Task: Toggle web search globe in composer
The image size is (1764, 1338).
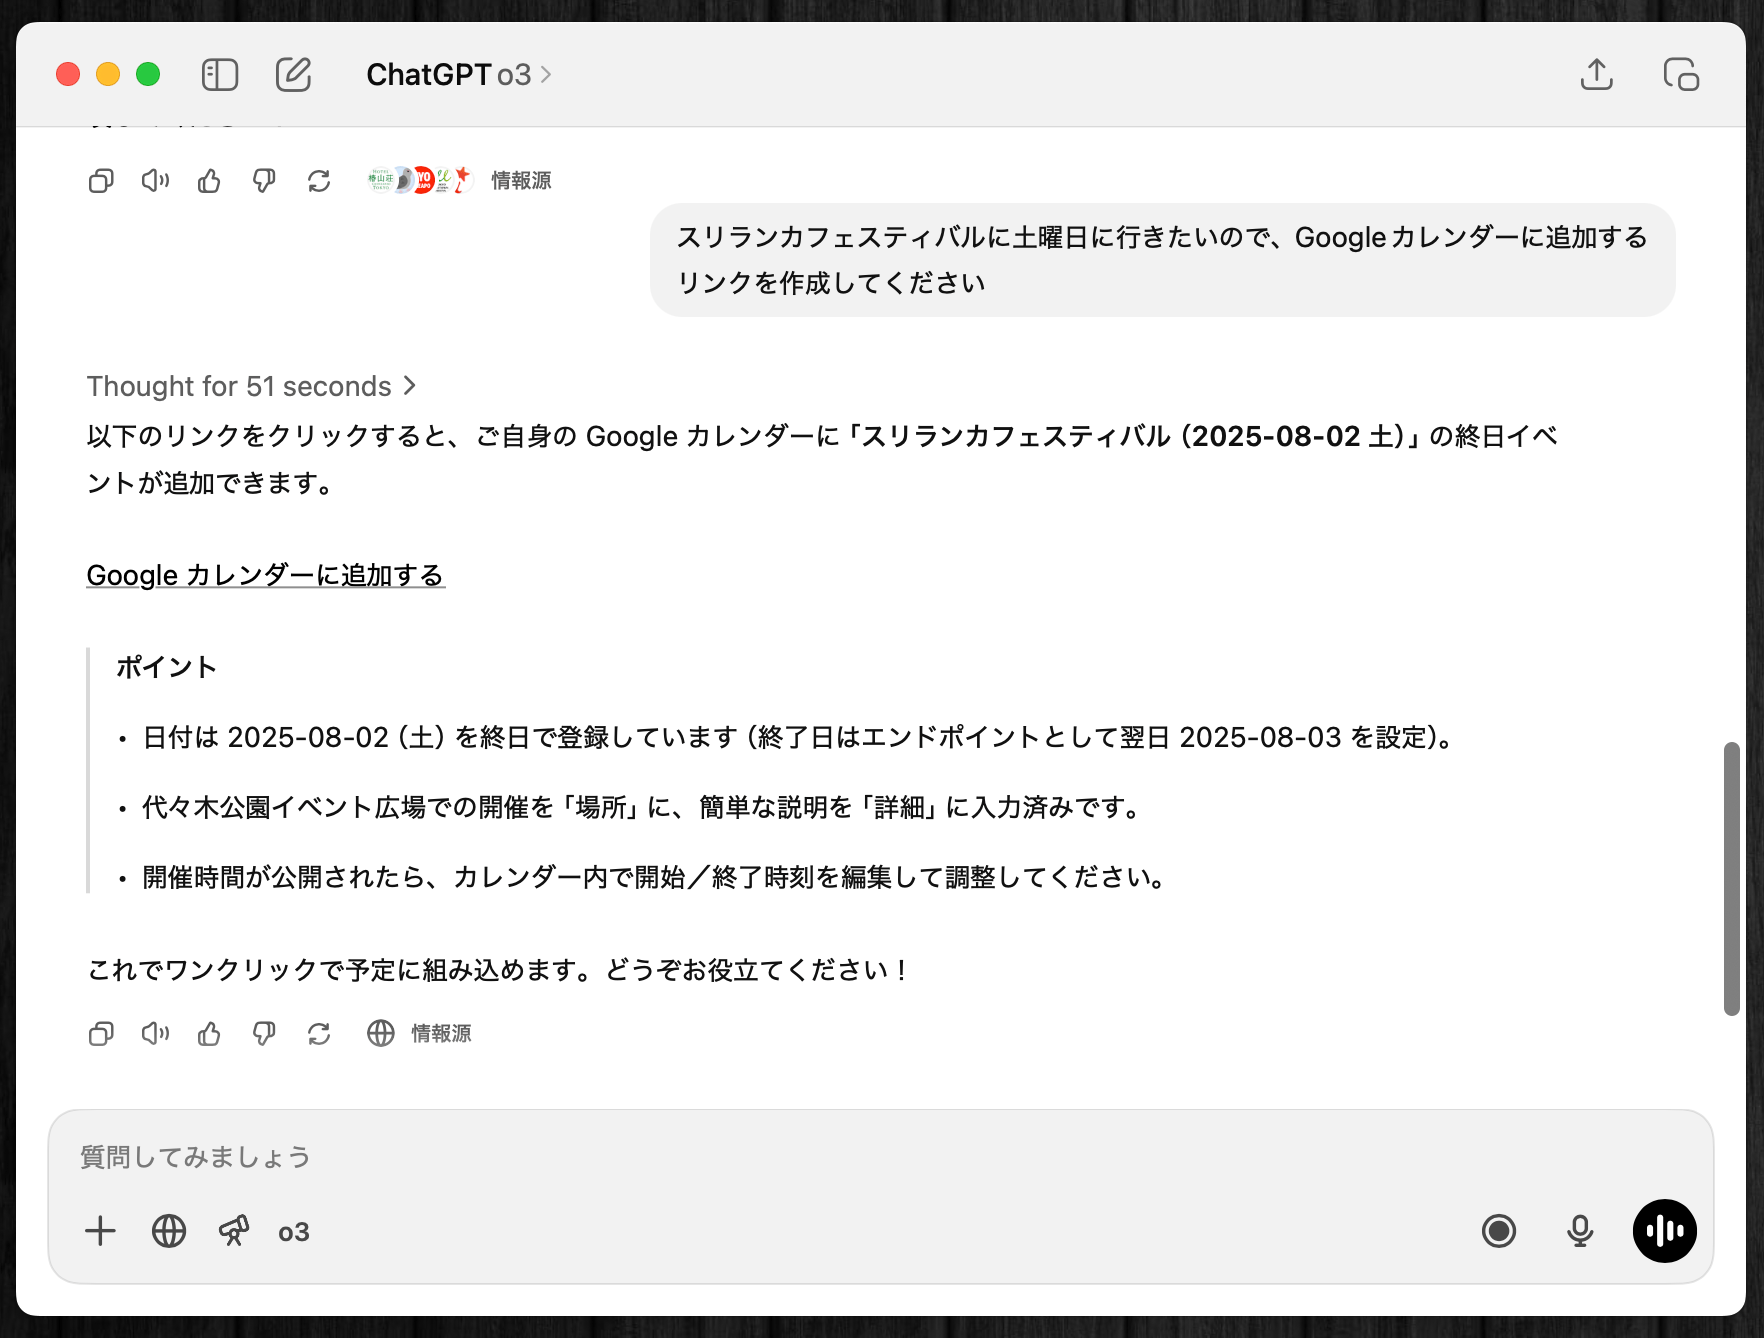Action: tap(169, 1231)
